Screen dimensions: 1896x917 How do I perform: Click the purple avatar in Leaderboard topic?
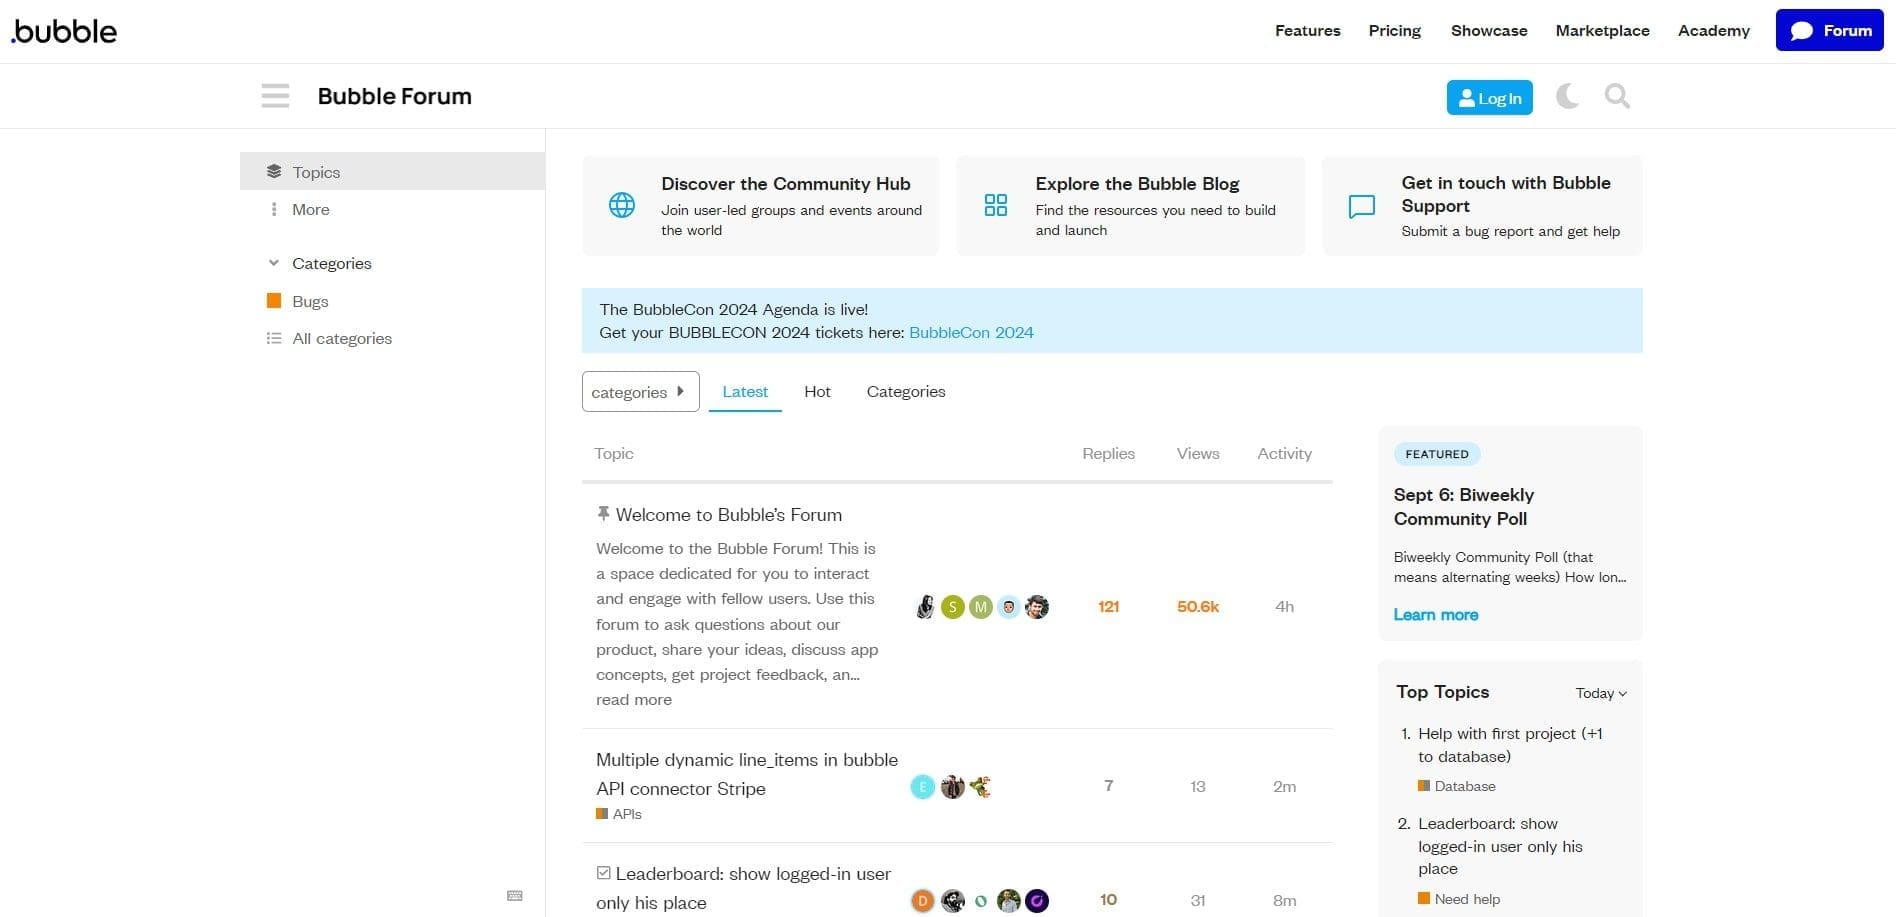(1037, 901)
